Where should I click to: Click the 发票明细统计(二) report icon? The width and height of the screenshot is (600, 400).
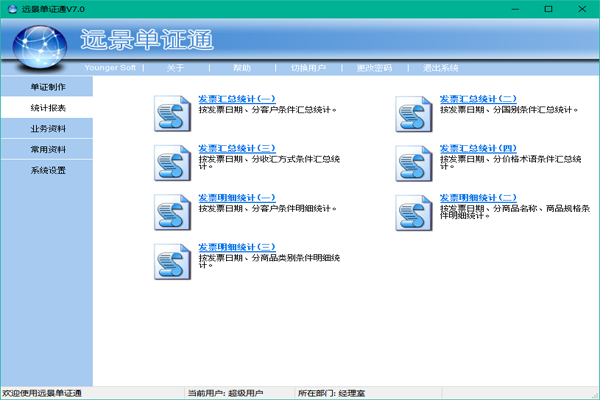[x=414, y=213]
